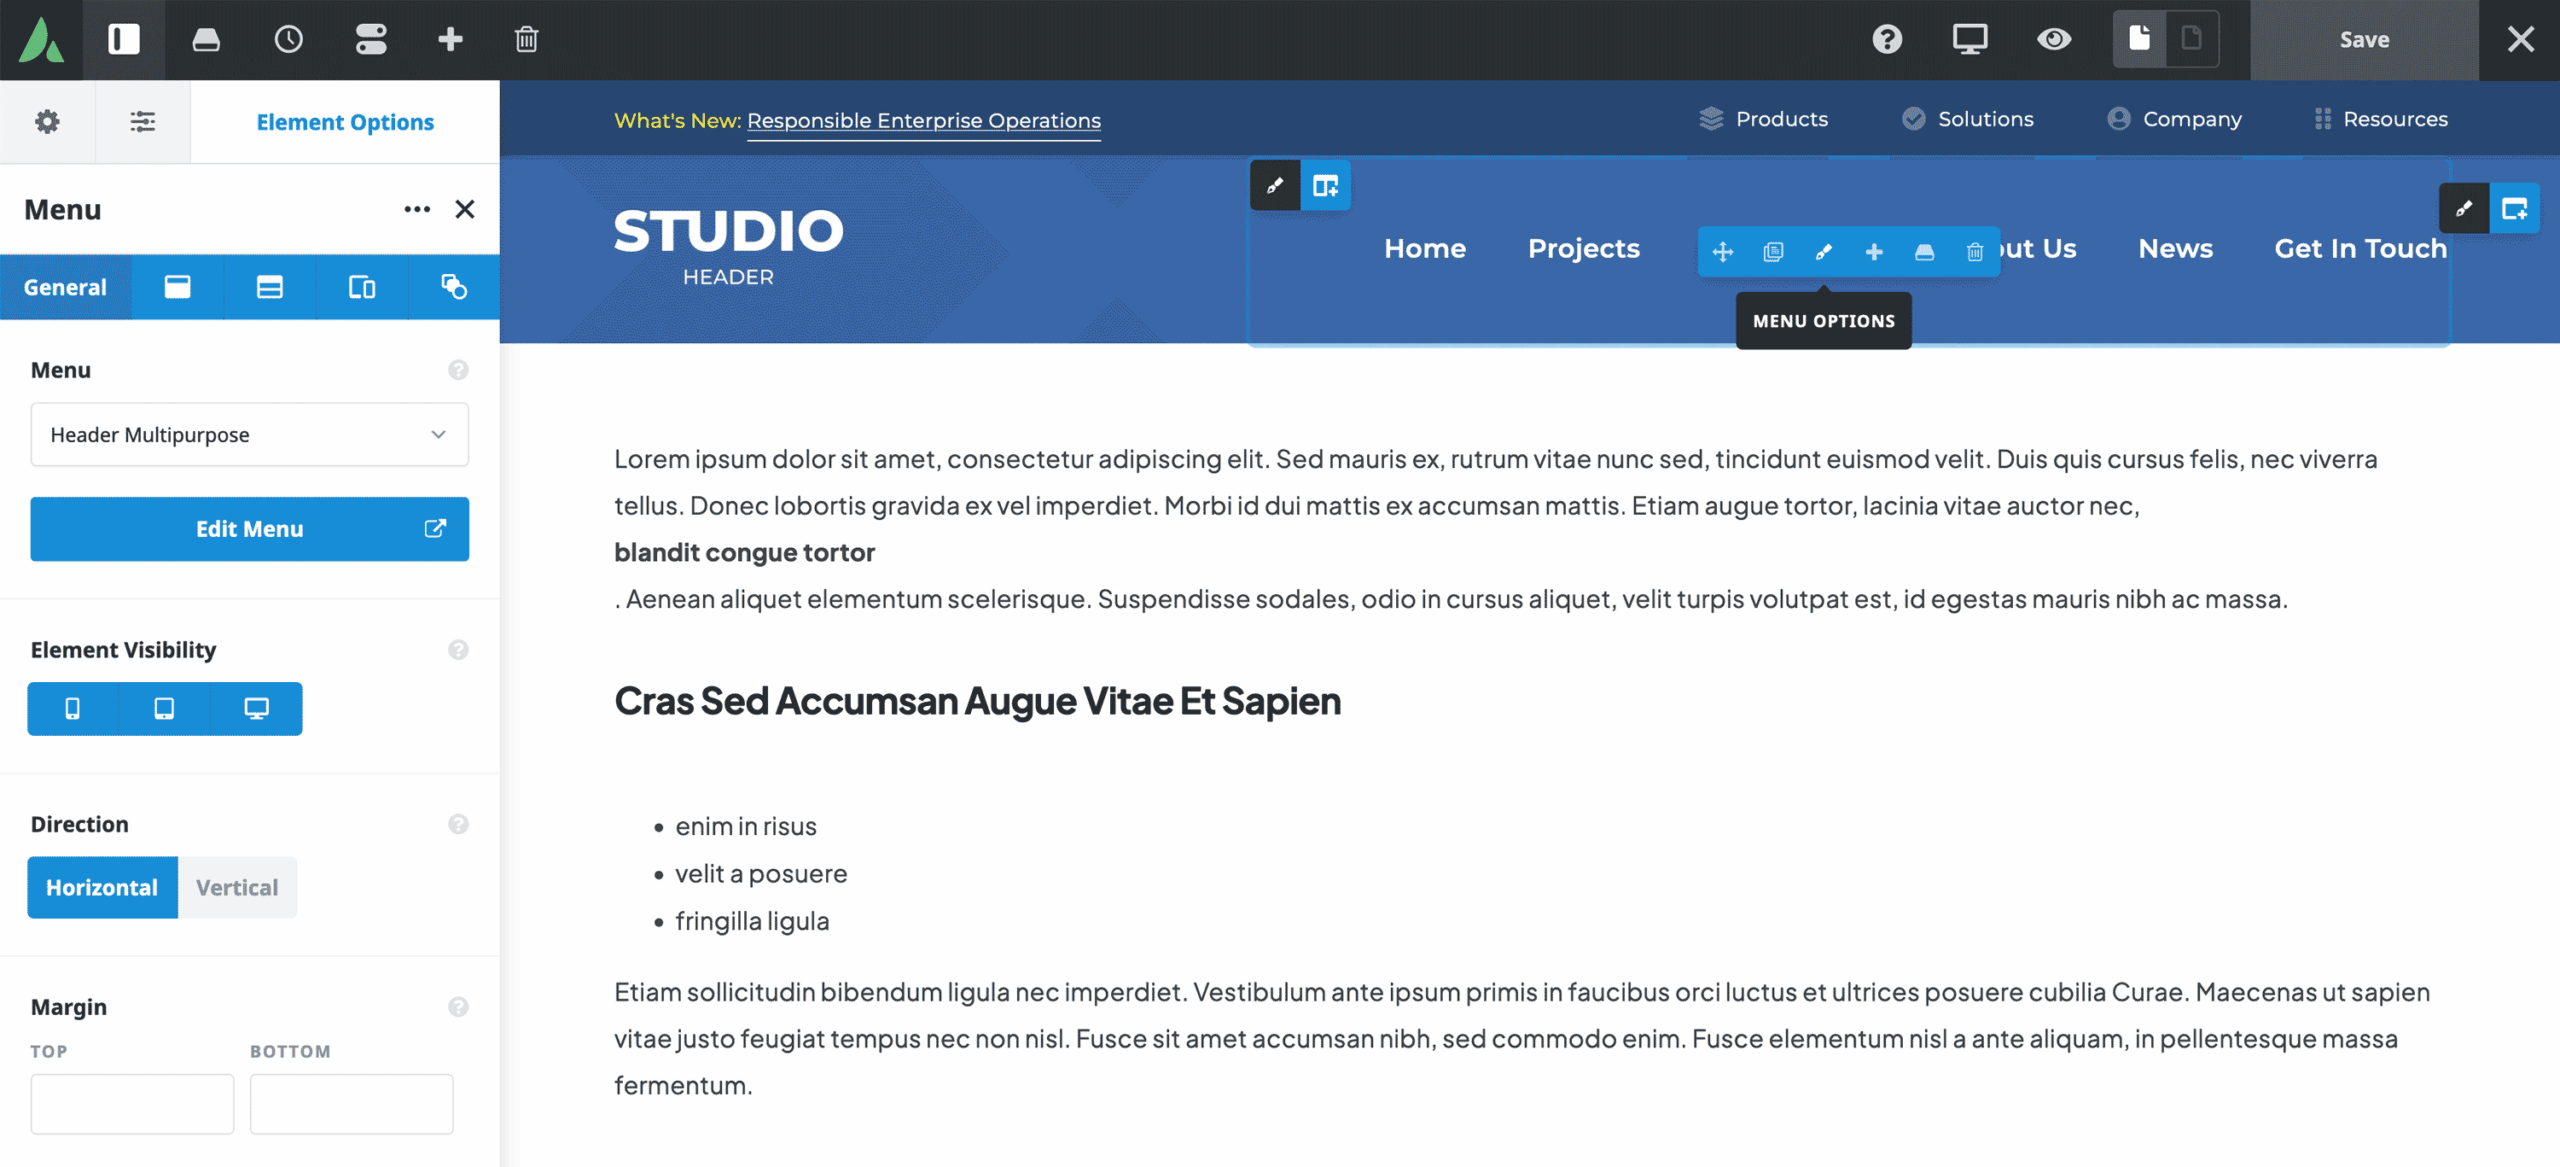Select the Projects menu item in the header

pos(1583,249)
